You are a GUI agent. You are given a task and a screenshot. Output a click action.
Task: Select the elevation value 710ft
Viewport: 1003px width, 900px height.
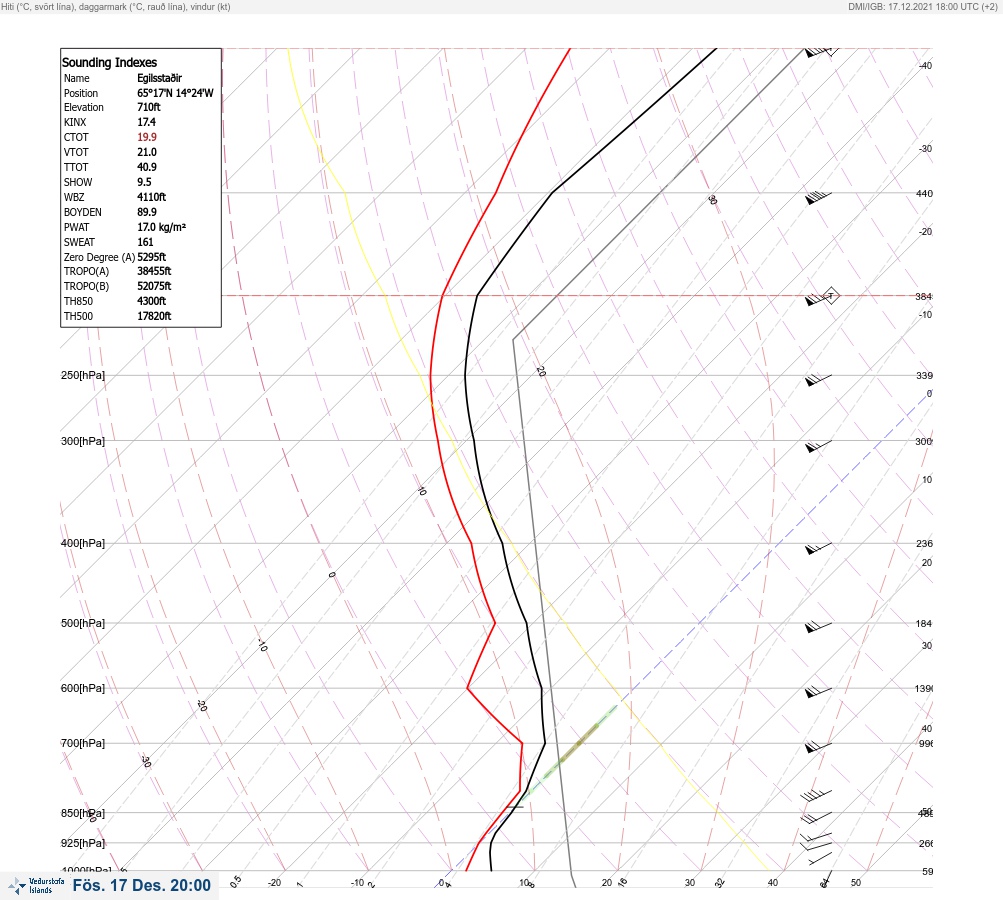(148, 107)
